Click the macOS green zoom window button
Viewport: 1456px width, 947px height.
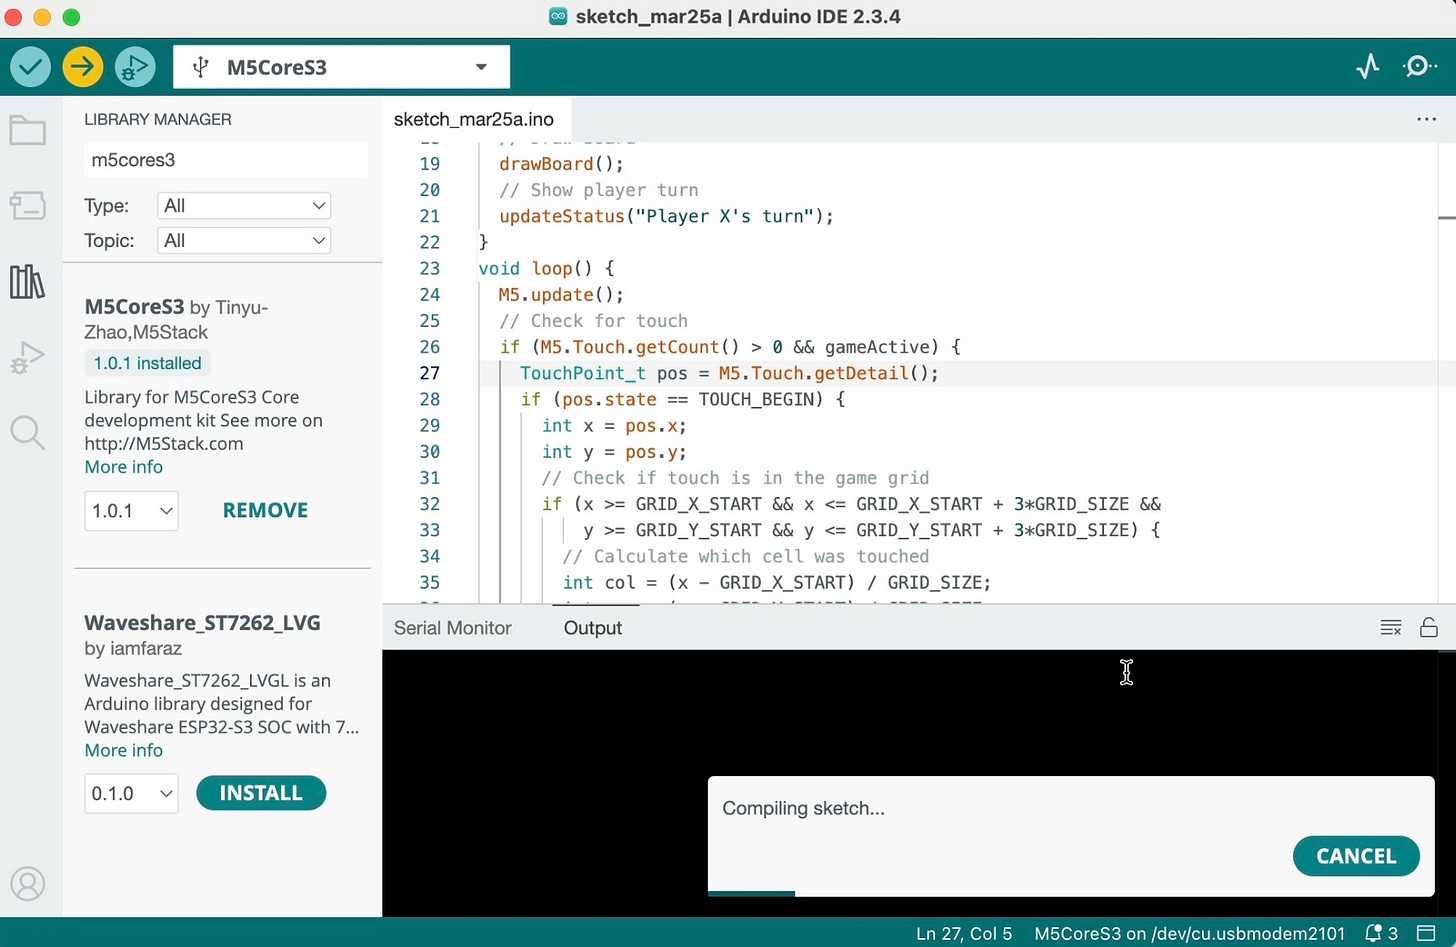click(71, 17)
